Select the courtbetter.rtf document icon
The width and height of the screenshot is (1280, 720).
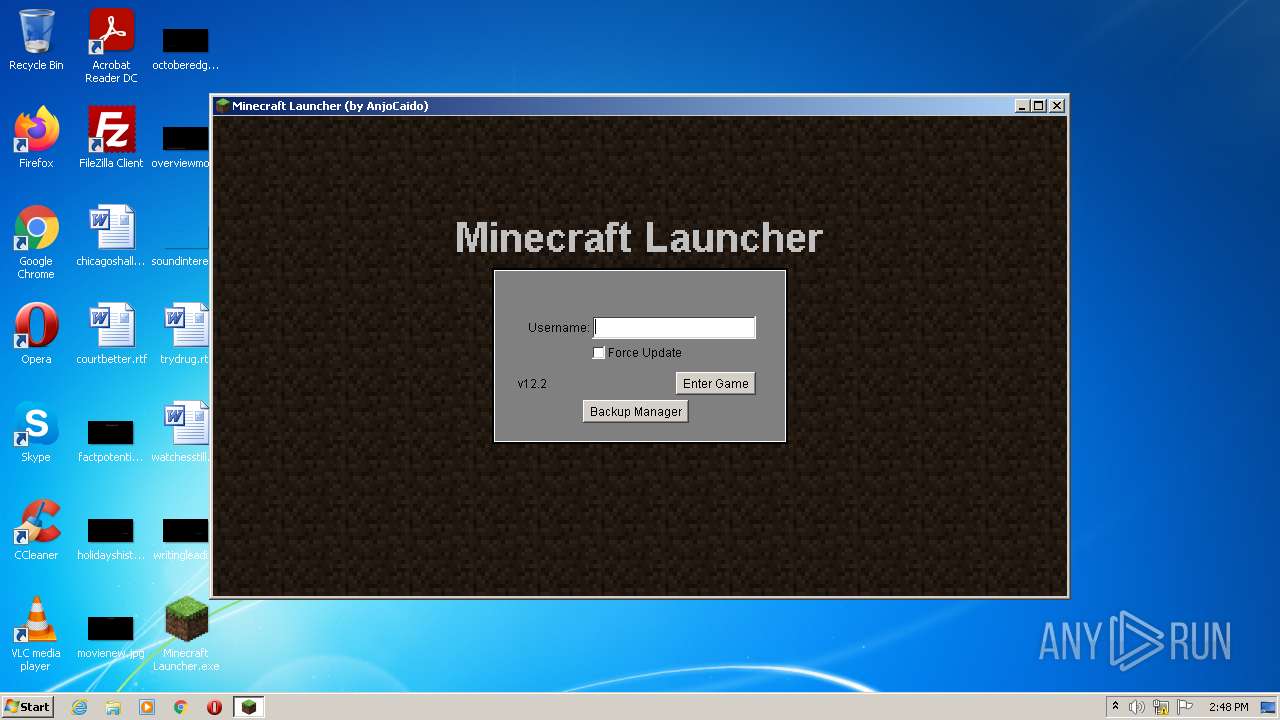point(111,334)
